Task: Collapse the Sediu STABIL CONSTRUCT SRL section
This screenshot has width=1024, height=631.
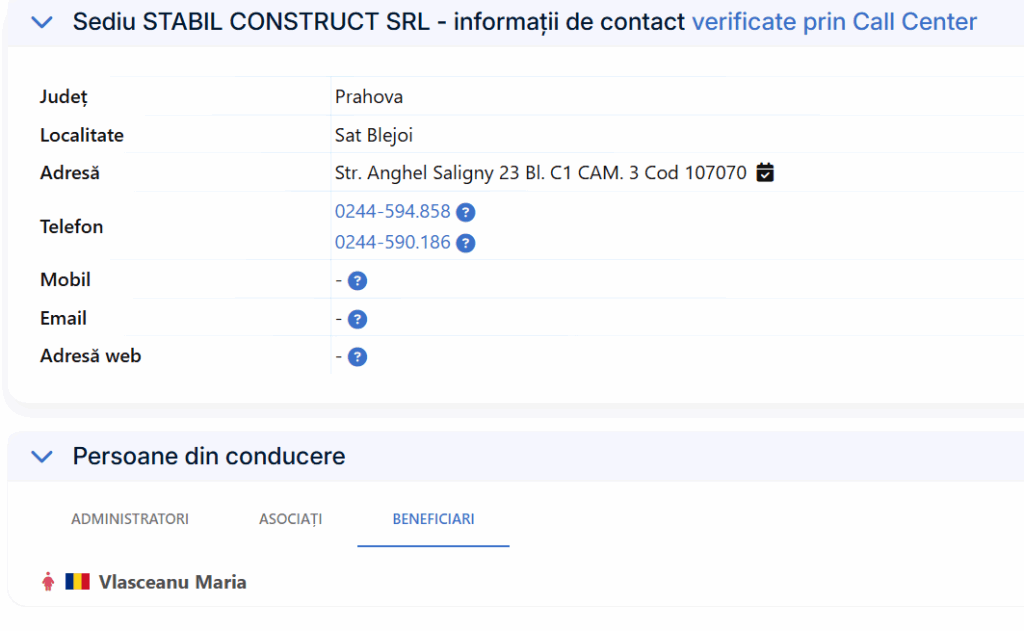Action: point(42,22)
